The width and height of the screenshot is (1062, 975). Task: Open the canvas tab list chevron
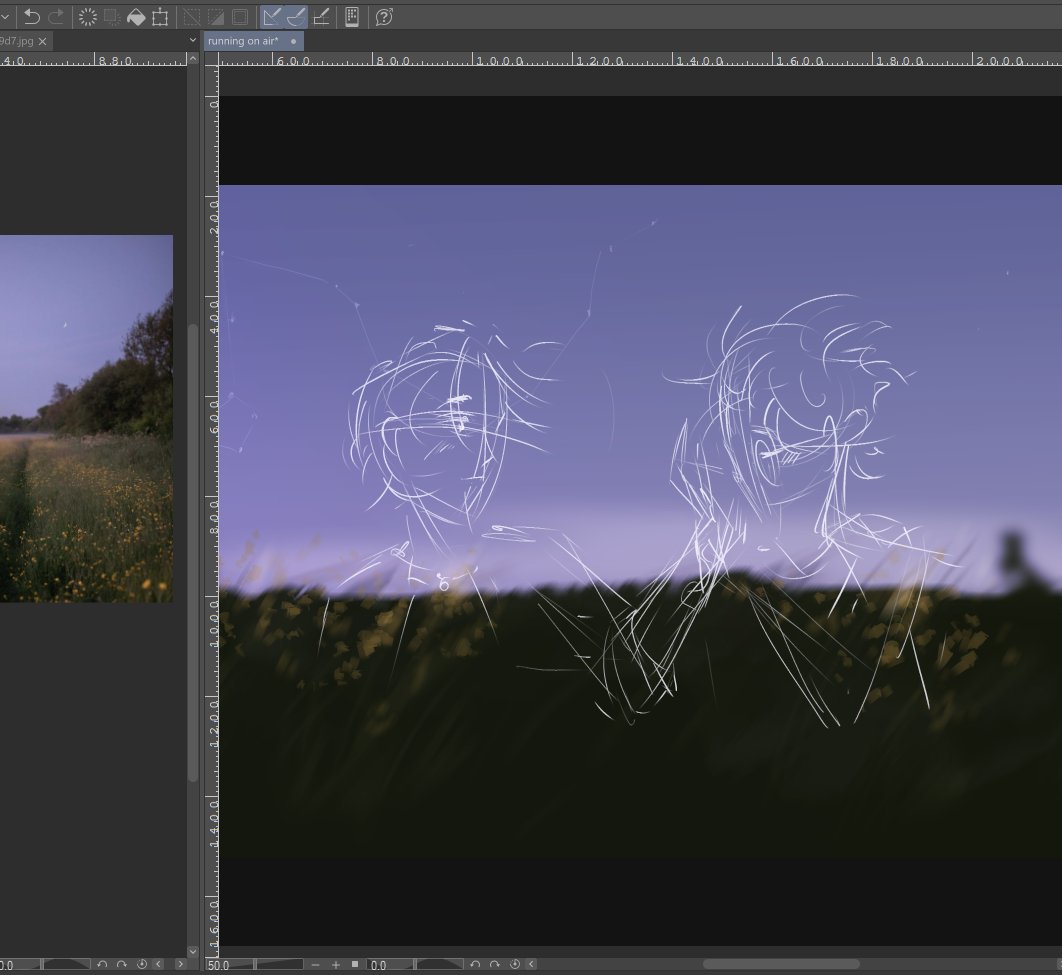tap(192, 41)
